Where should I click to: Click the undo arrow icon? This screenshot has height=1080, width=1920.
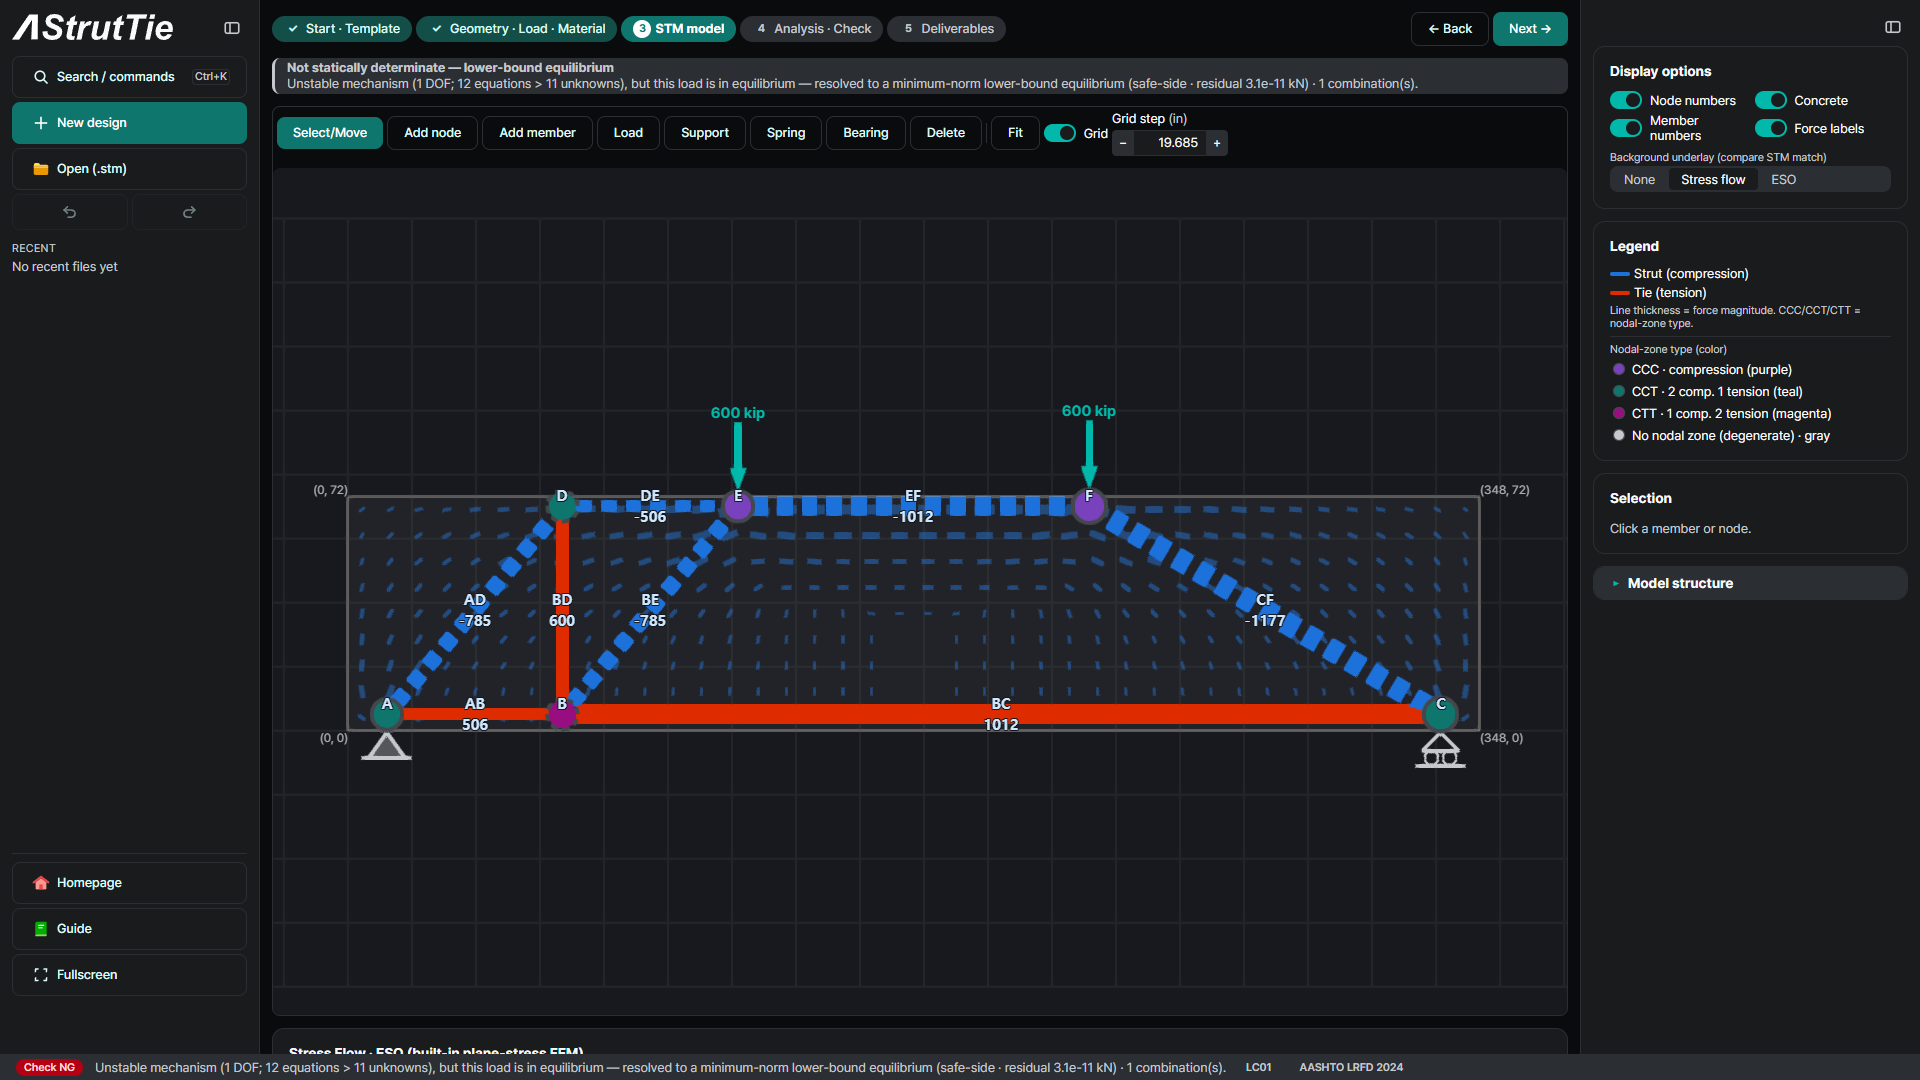pos(70,212)
